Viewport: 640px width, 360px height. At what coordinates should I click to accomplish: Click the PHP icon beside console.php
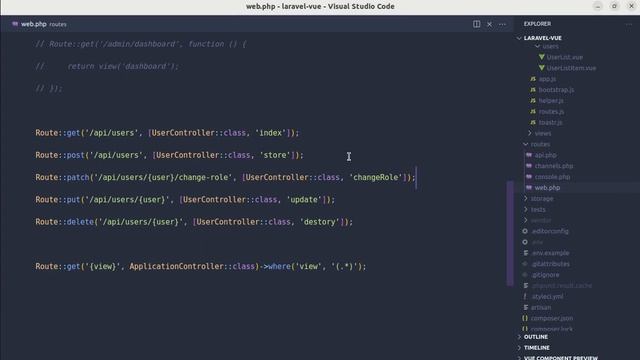click(x=529, y=177)
